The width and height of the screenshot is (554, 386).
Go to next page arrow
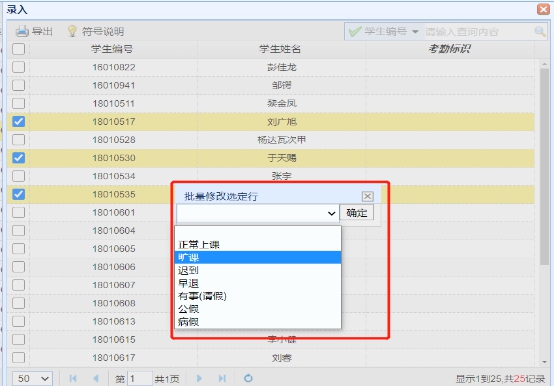(x=199, y=379)
